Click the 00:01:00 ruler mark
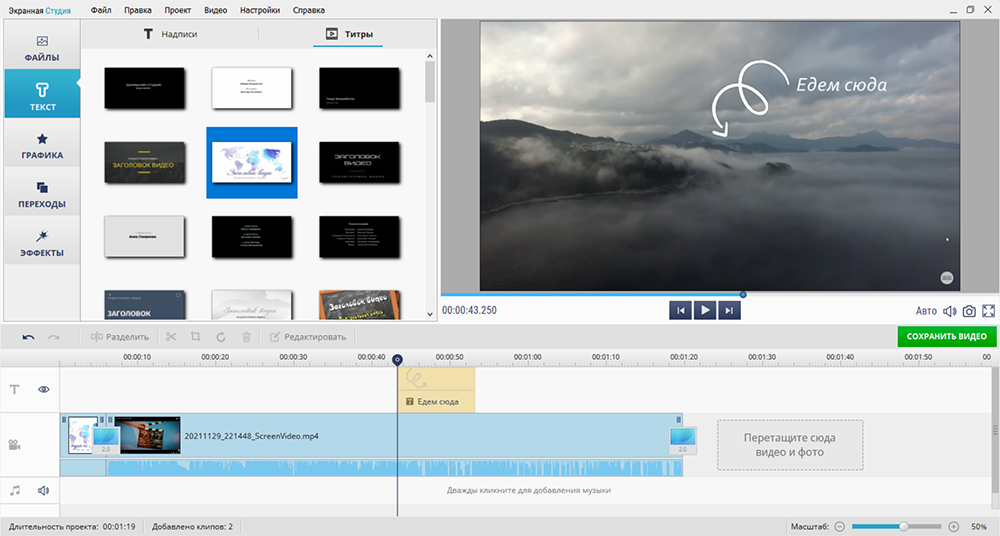The image size is (1000, 536). pos(527,357)
